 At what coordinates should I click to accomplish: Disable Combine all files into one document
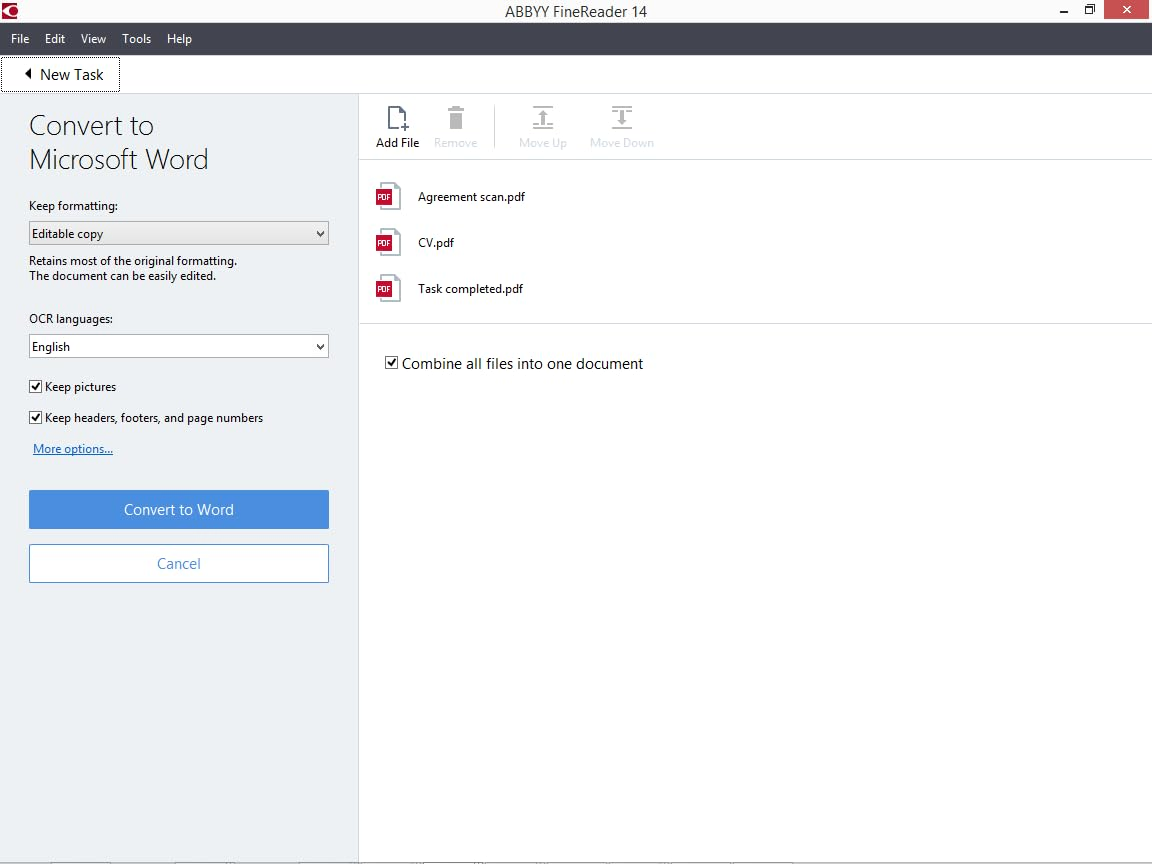pyautogui.click(x=392, y=364)
